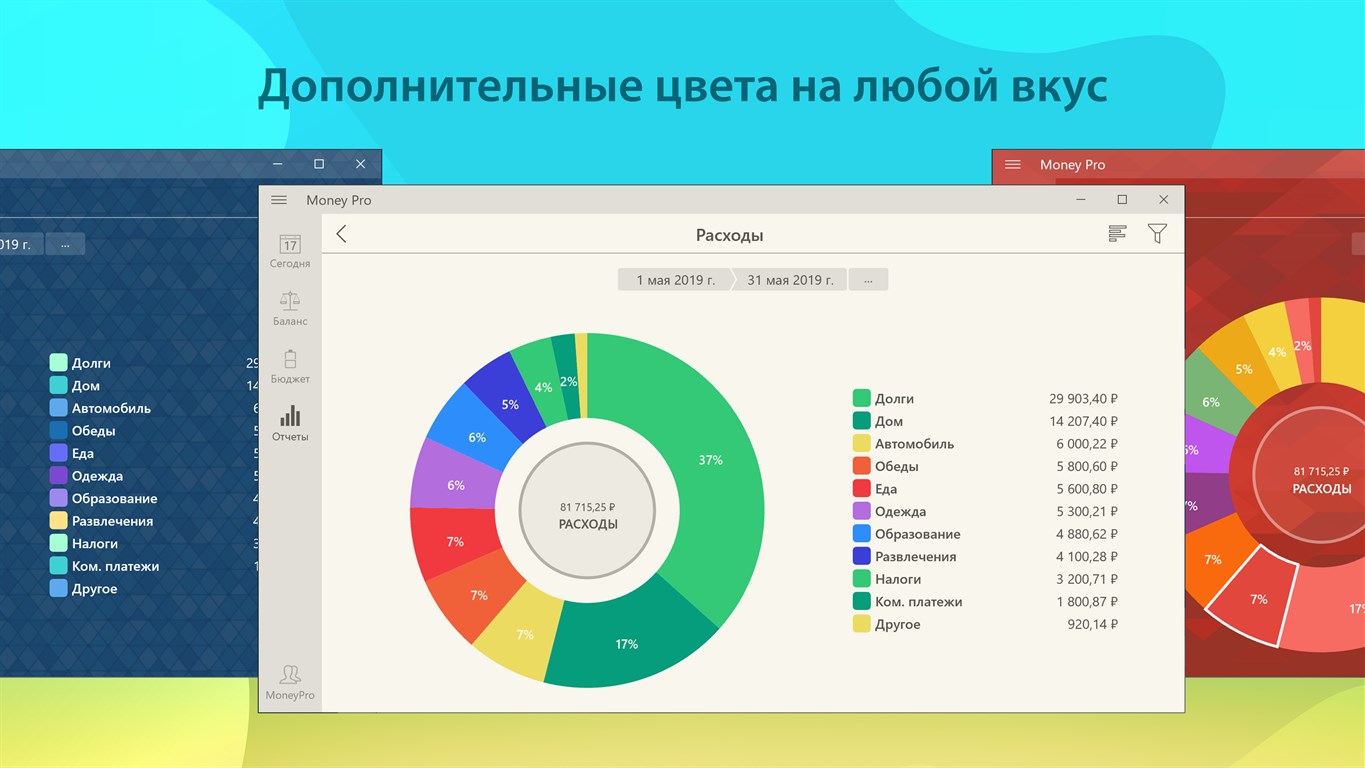Click the central РАСХОДЫ total circle
The image size is (1365, 768).
coord(588,512)
